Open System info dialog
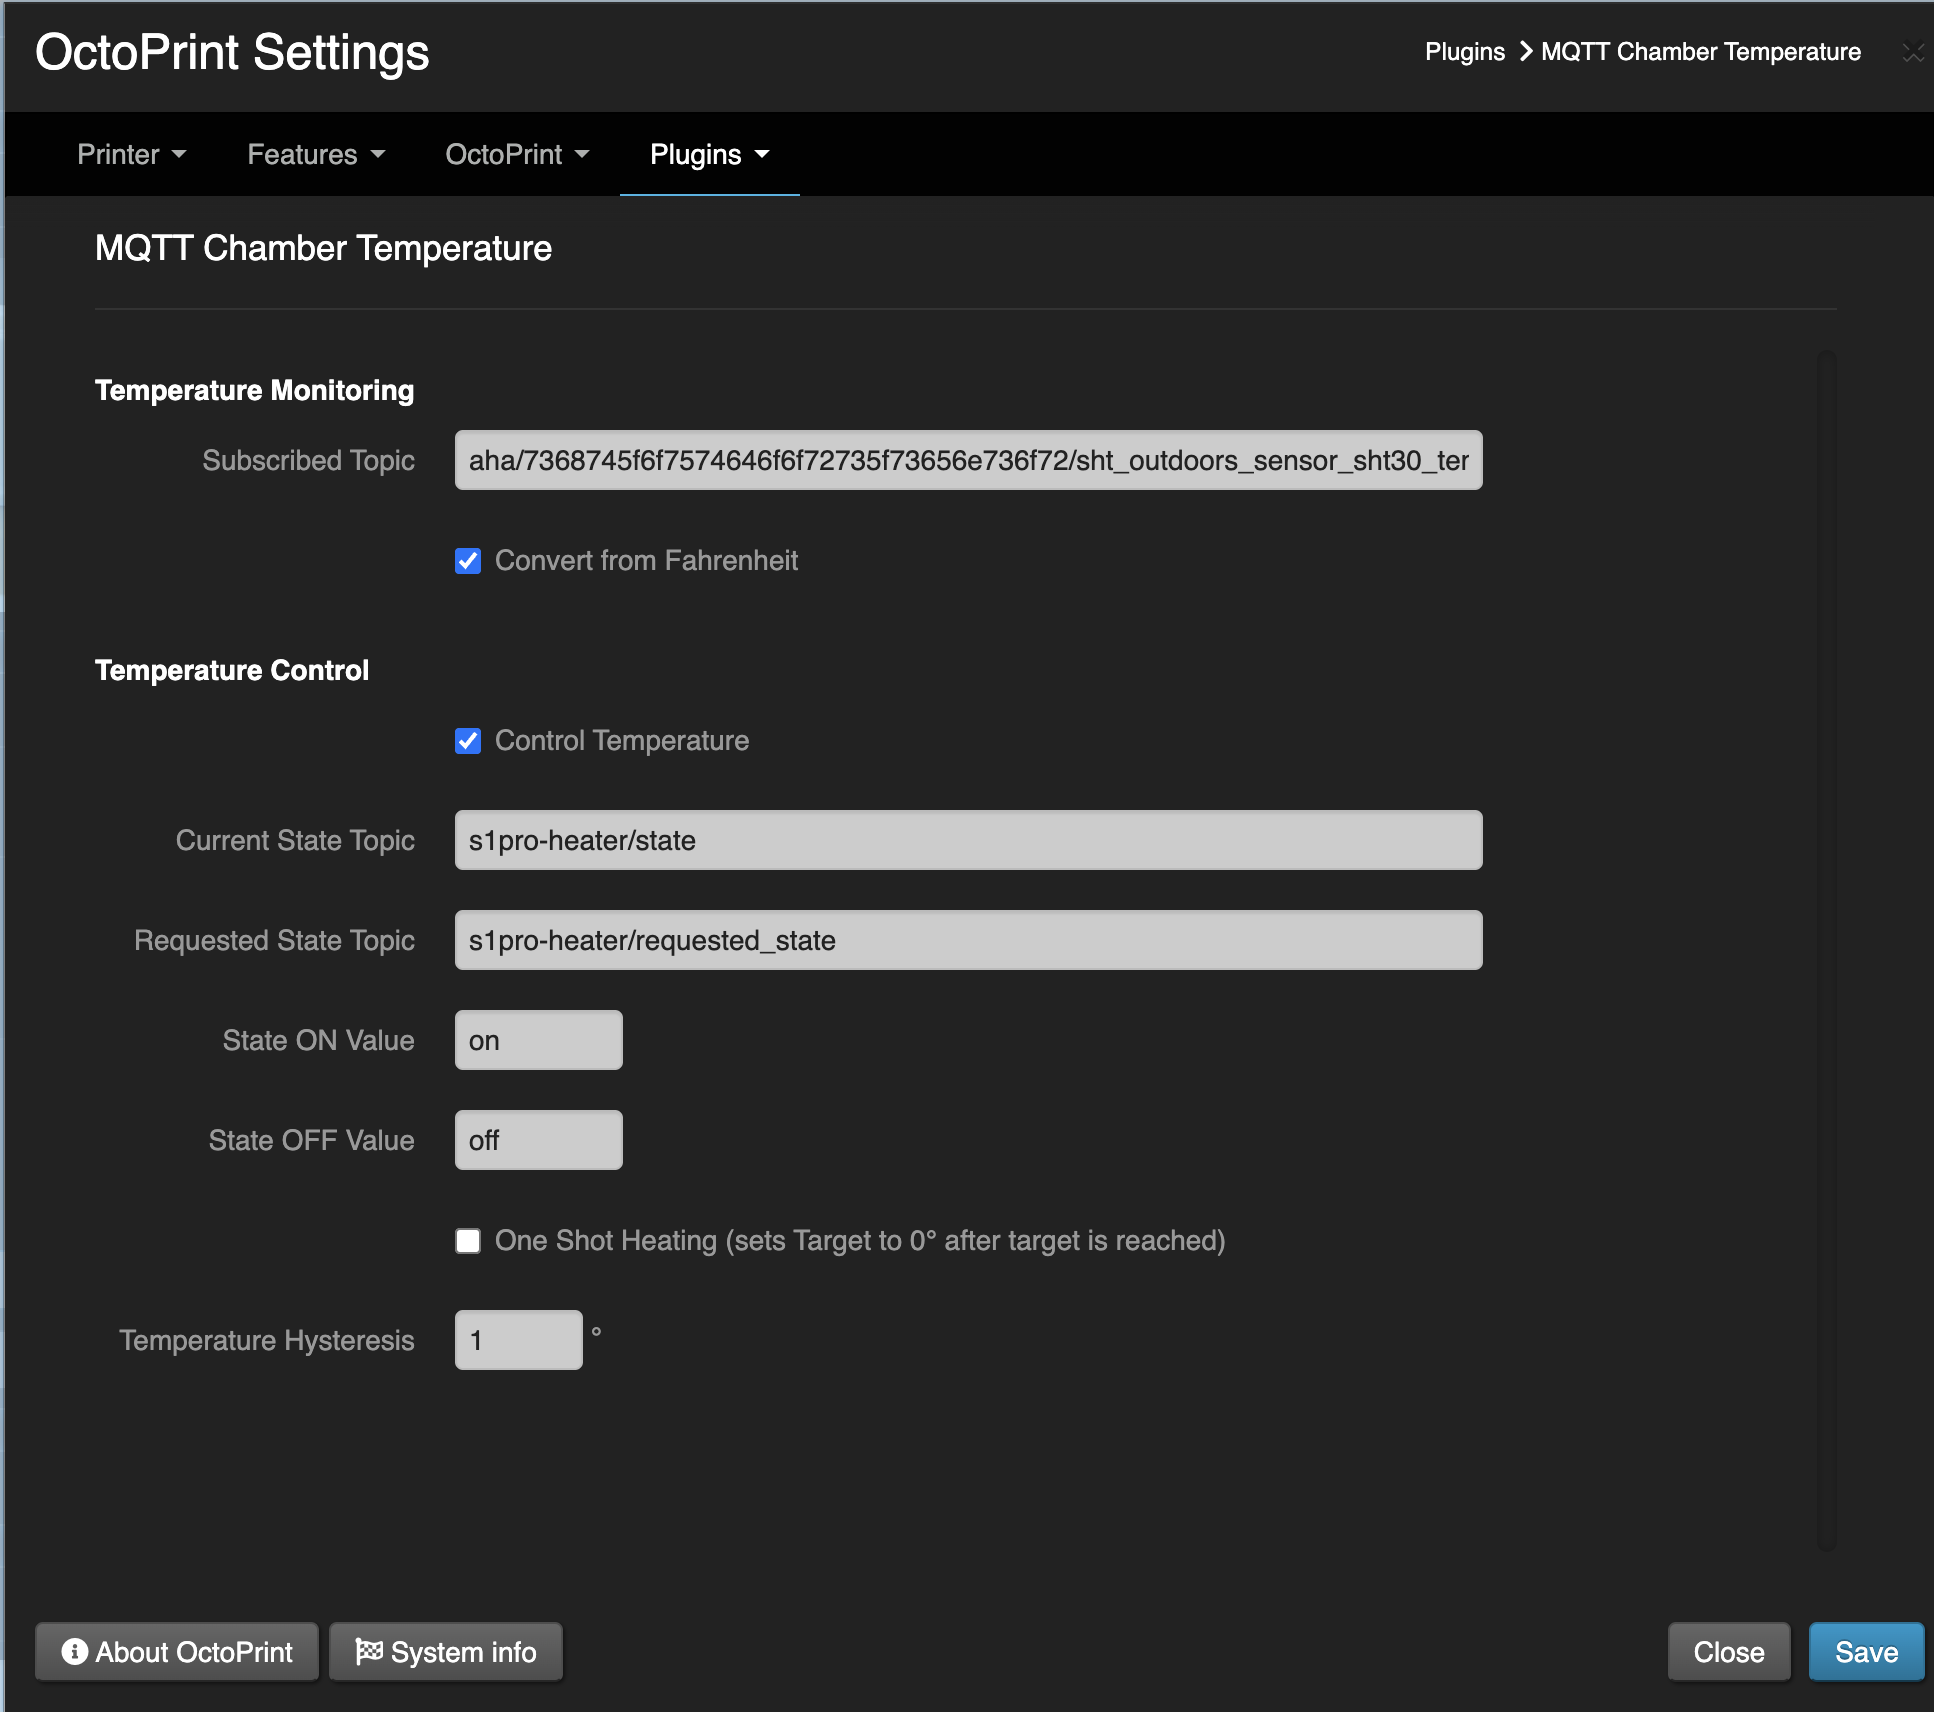 tap(446, 1652)
